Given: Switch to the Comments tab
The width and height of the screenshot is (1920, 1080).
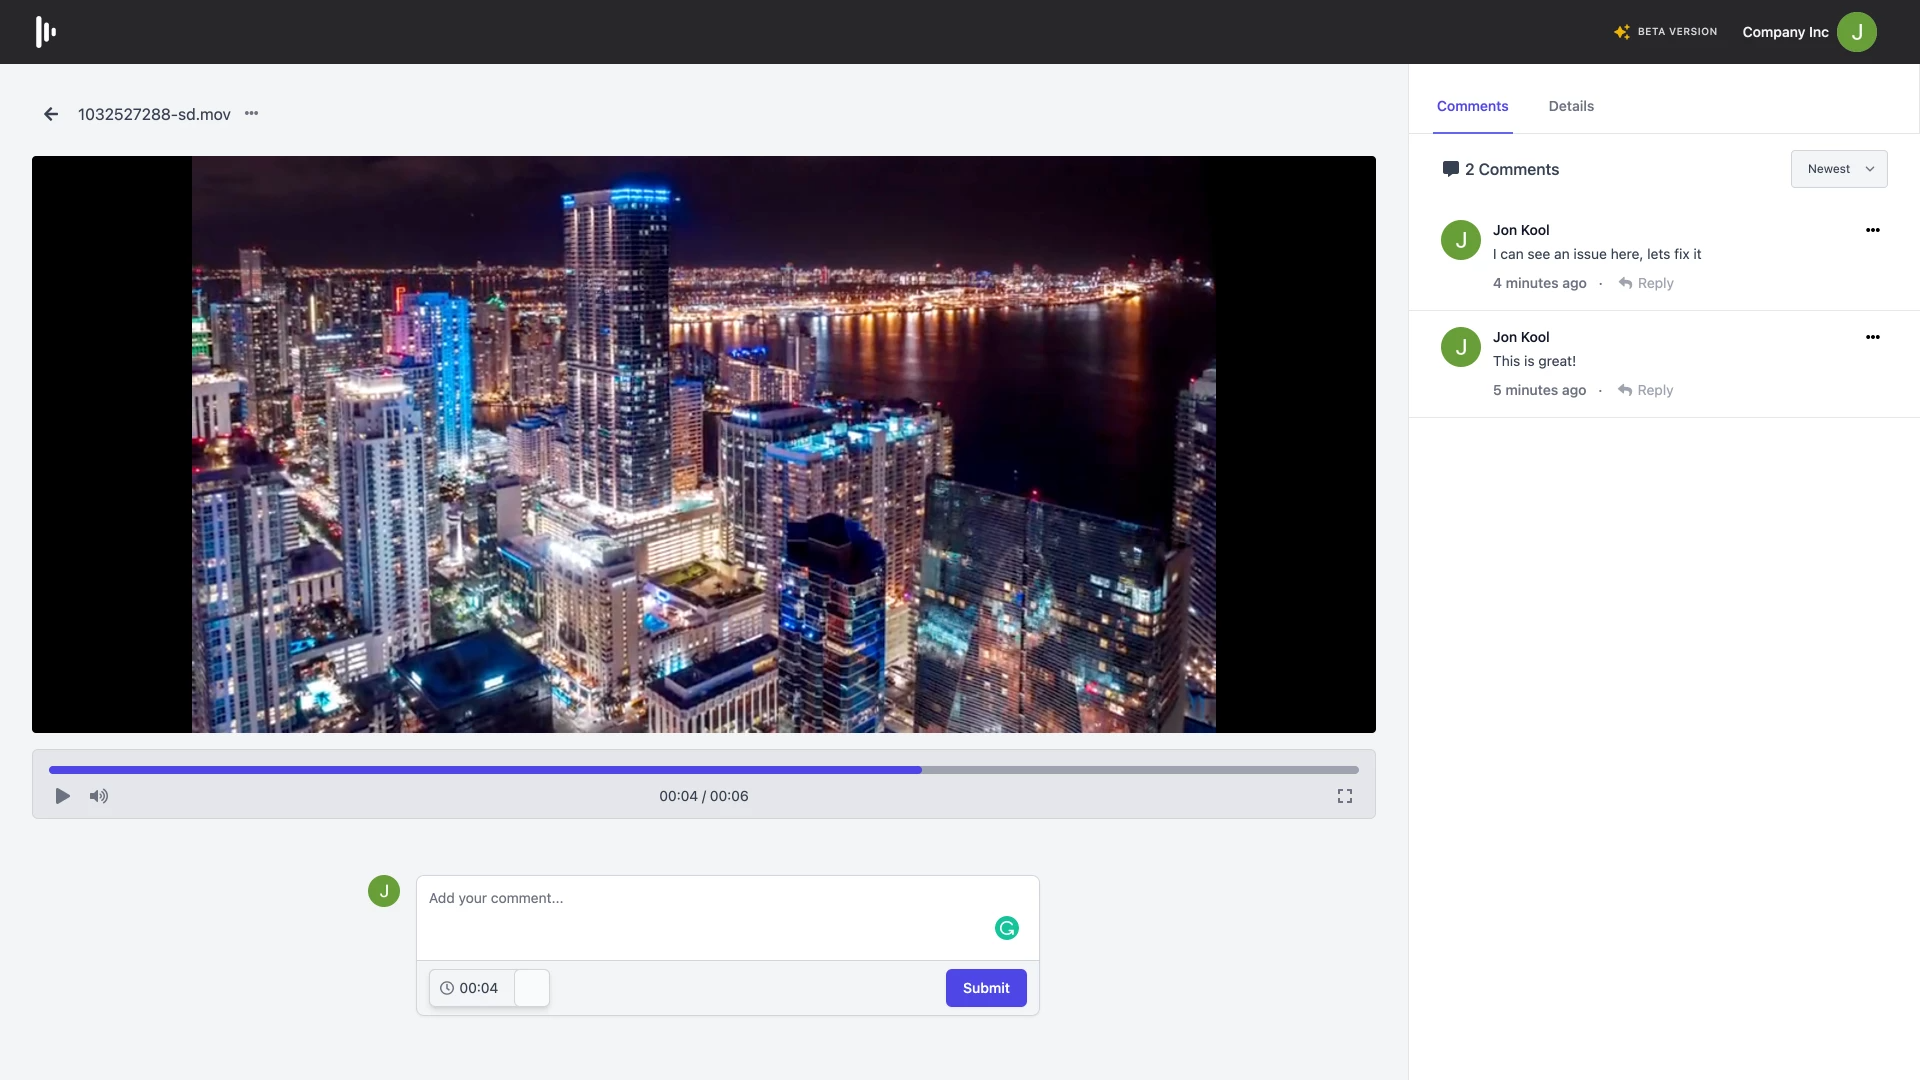Looking at the screenshot, I should 1472,106.
